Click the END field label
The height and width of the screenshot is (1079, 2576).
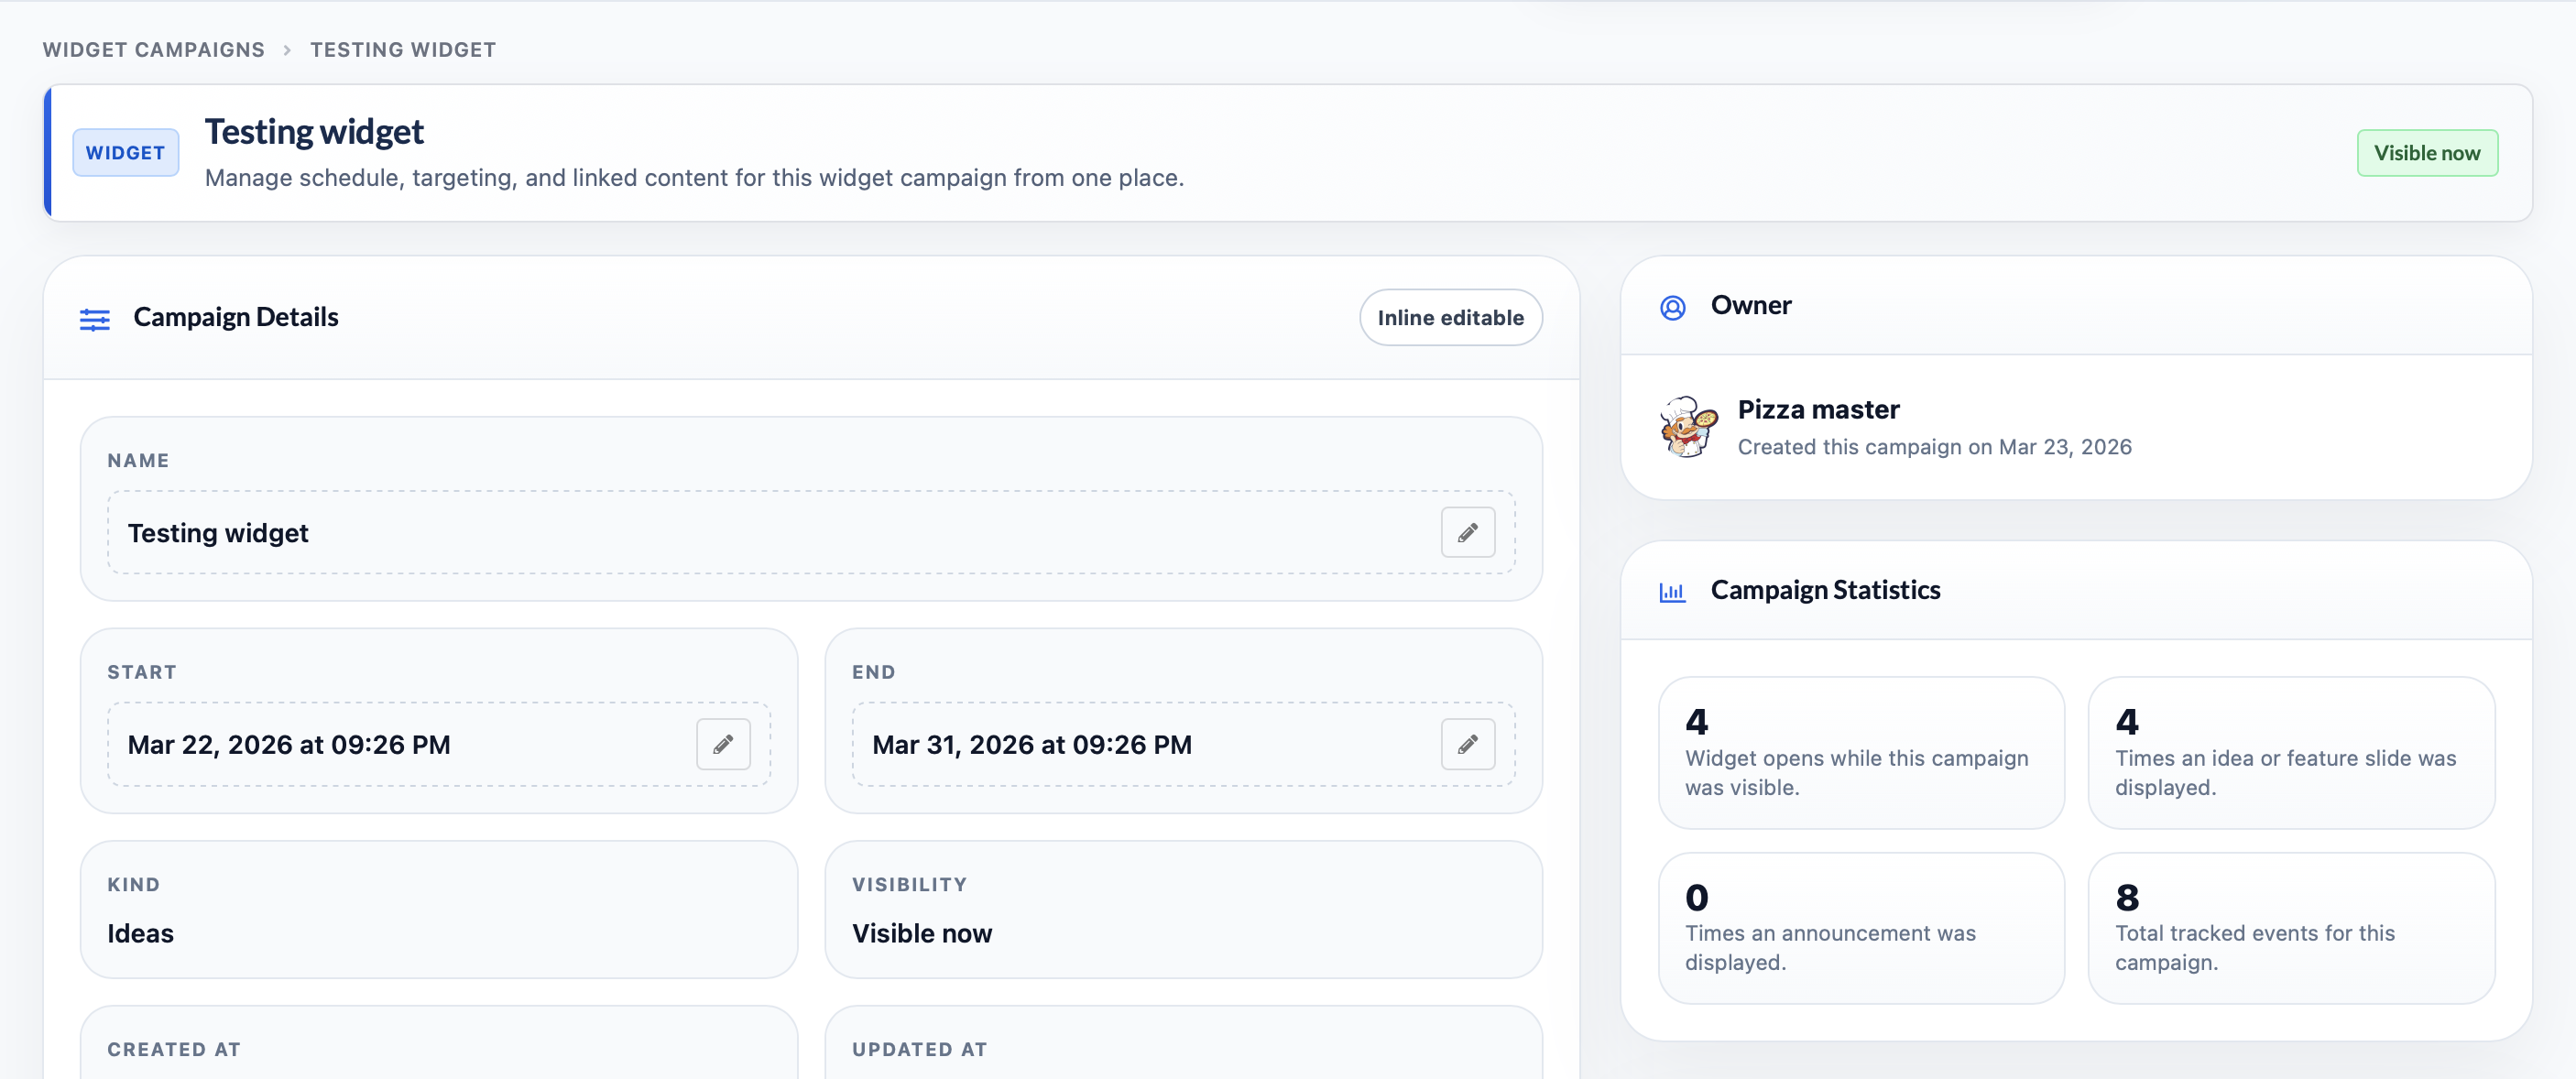coord(873,673)
